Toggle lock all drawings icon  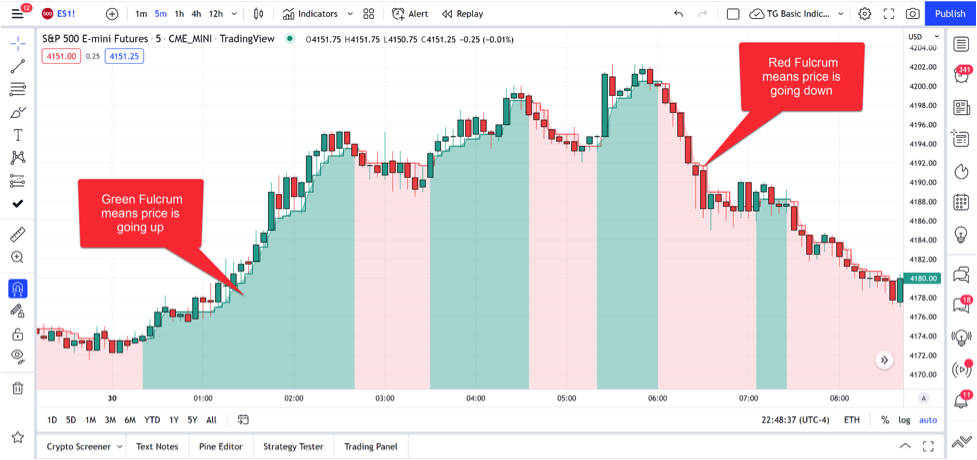click(x=18, y=333)
